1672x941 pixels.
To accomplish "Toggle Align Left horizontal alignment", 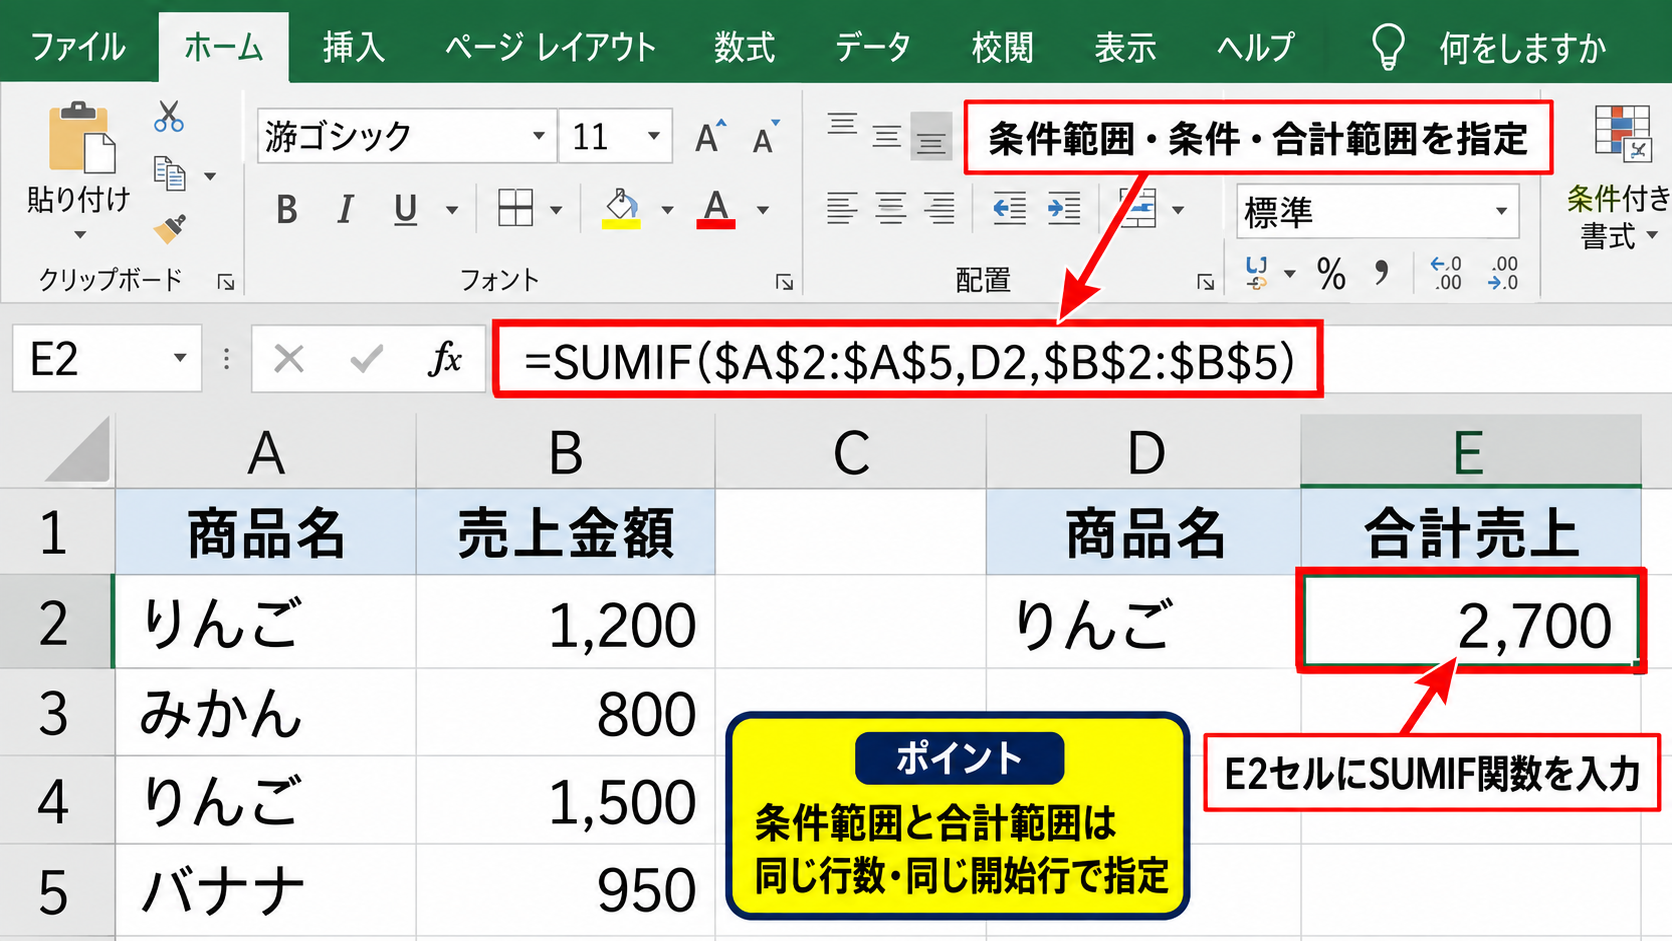I will coord(842,208).
